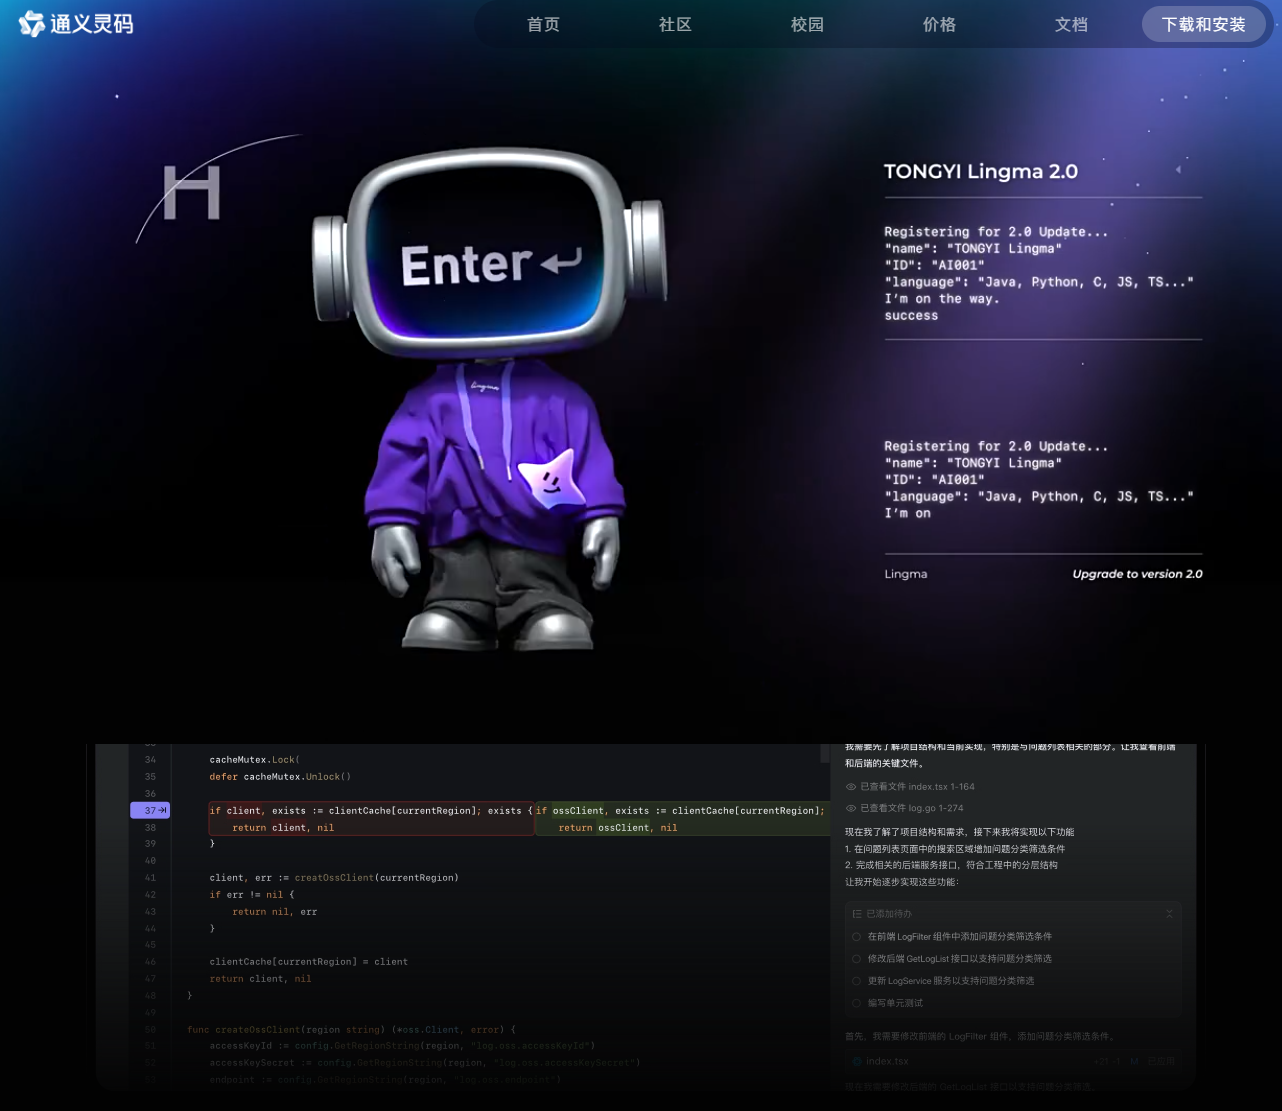Select the 校园 navigation tab

[x=807, y=25]
